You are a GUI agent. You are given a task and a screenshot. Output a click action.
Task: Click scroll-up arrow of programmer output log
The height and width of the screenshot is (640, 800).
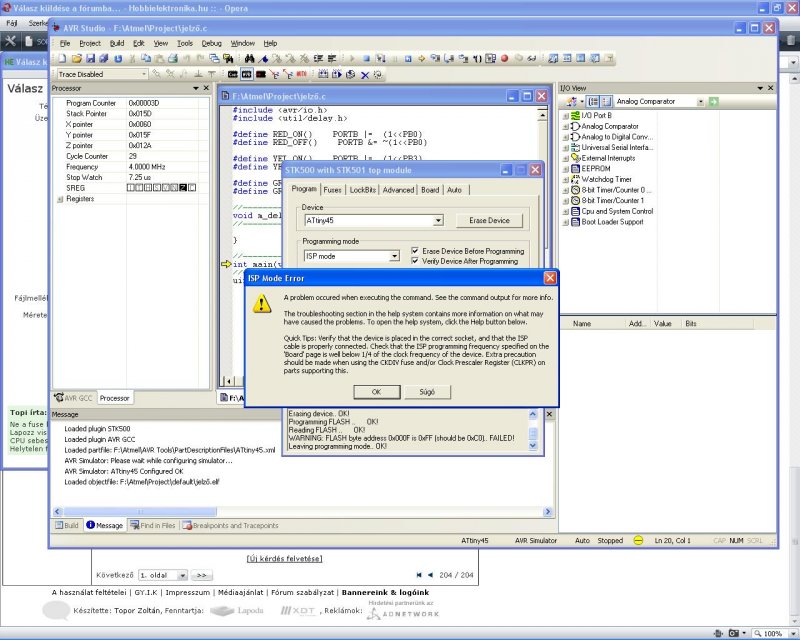click(533, 414)
